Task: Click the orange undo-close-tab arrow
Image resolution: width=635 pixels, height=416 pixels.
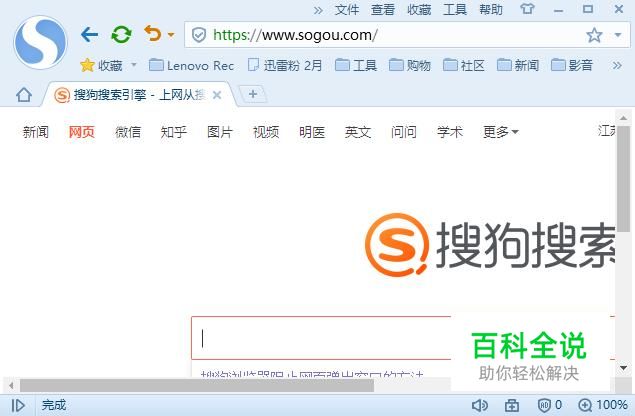Action: (x=153, y=34)
